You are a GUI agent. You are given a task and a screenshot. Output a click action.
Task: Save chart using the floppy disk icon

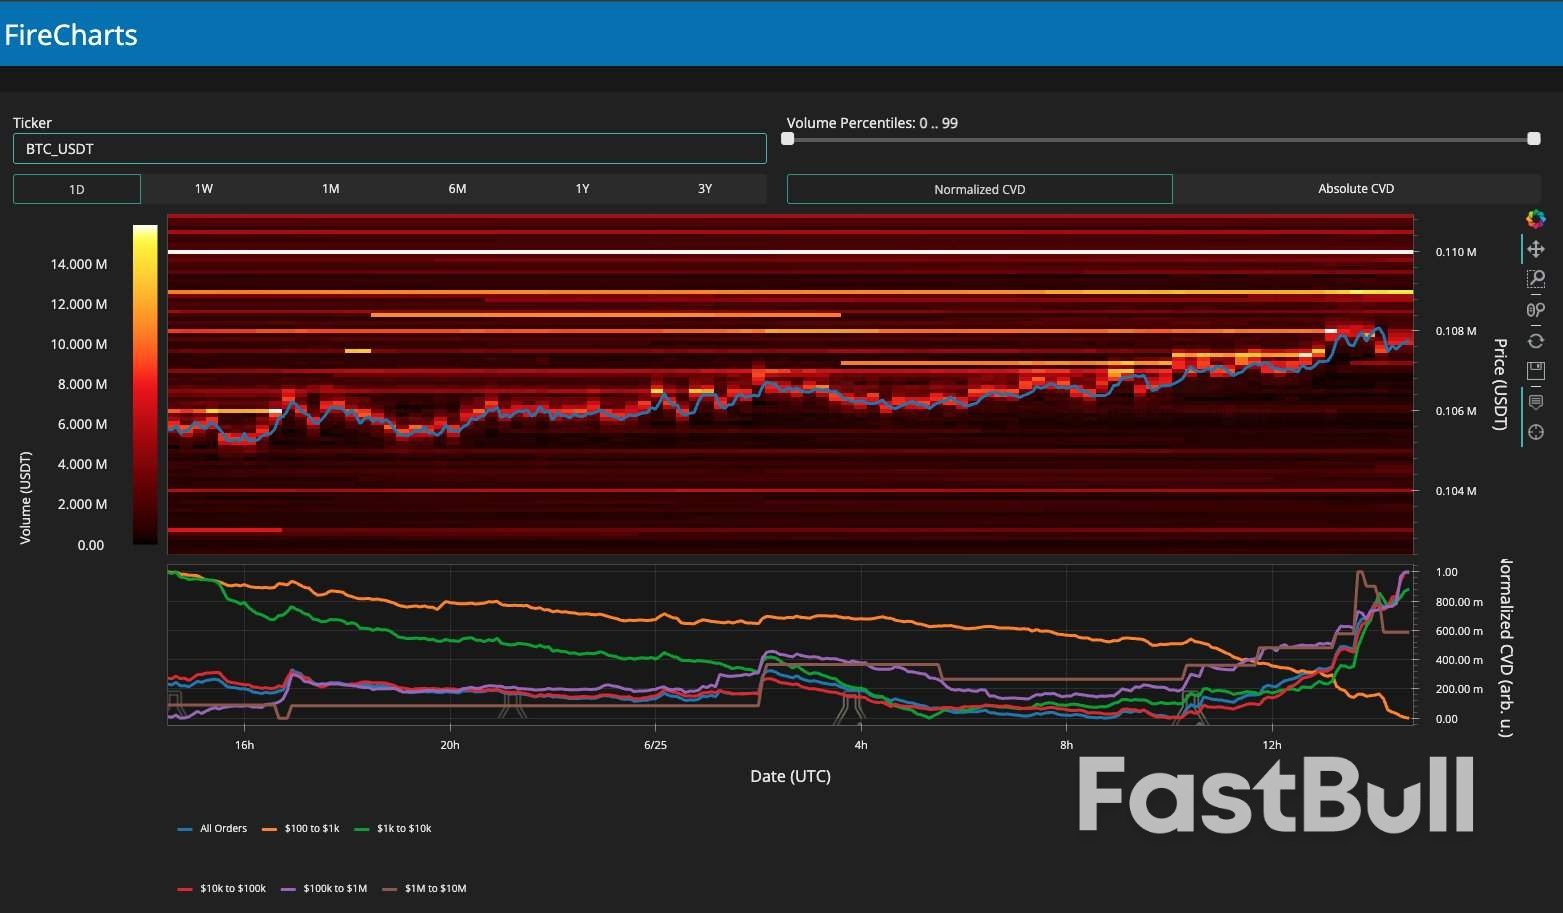point(1535,371)
